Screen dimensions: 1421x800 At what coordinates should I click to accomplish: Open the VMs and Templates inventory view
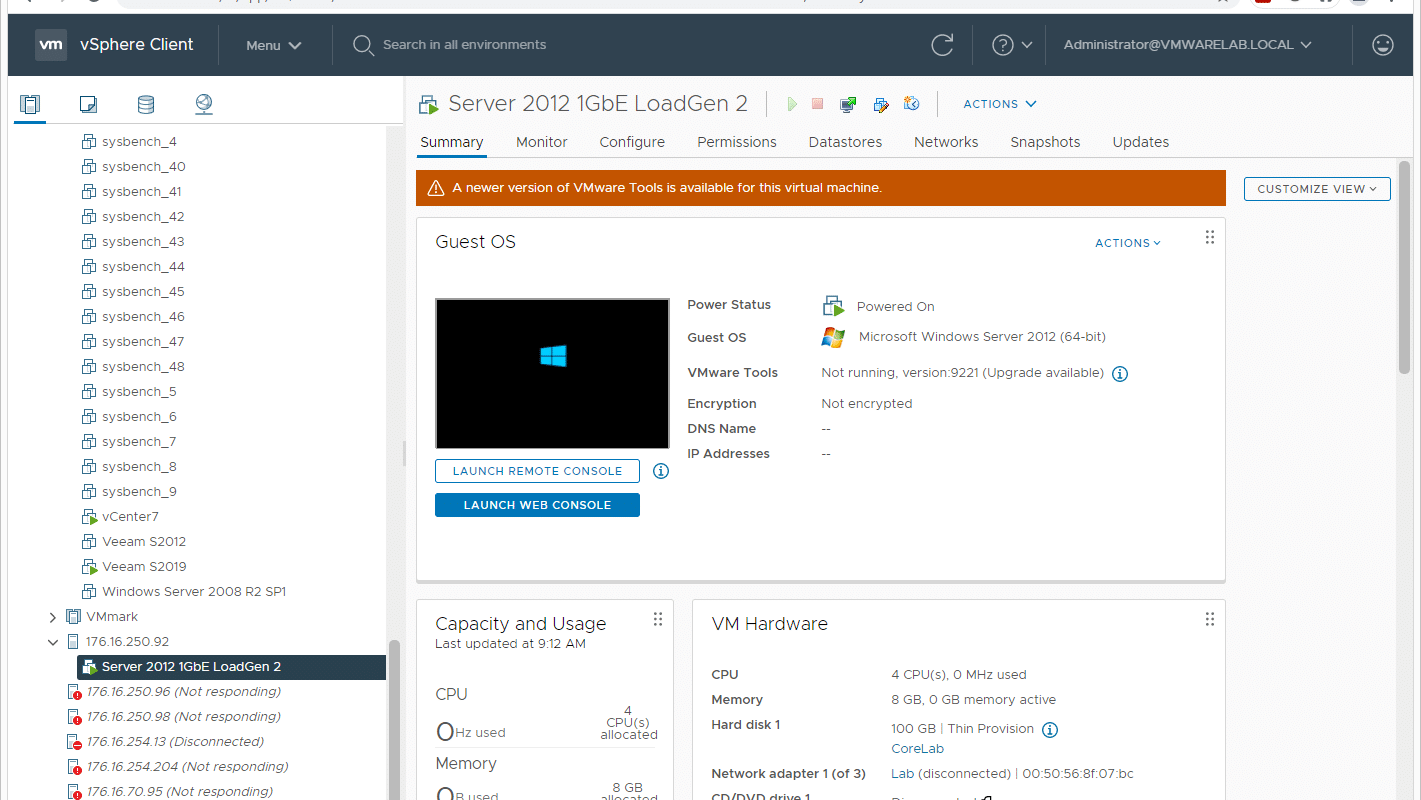[88, 104]
